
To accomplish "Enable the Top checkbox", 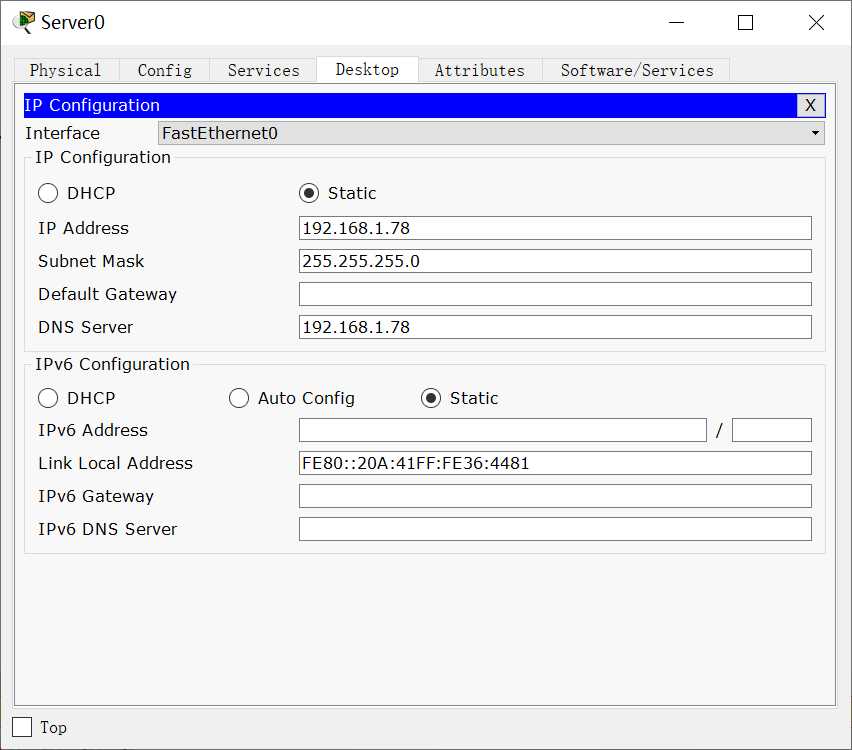I will 22,727.
